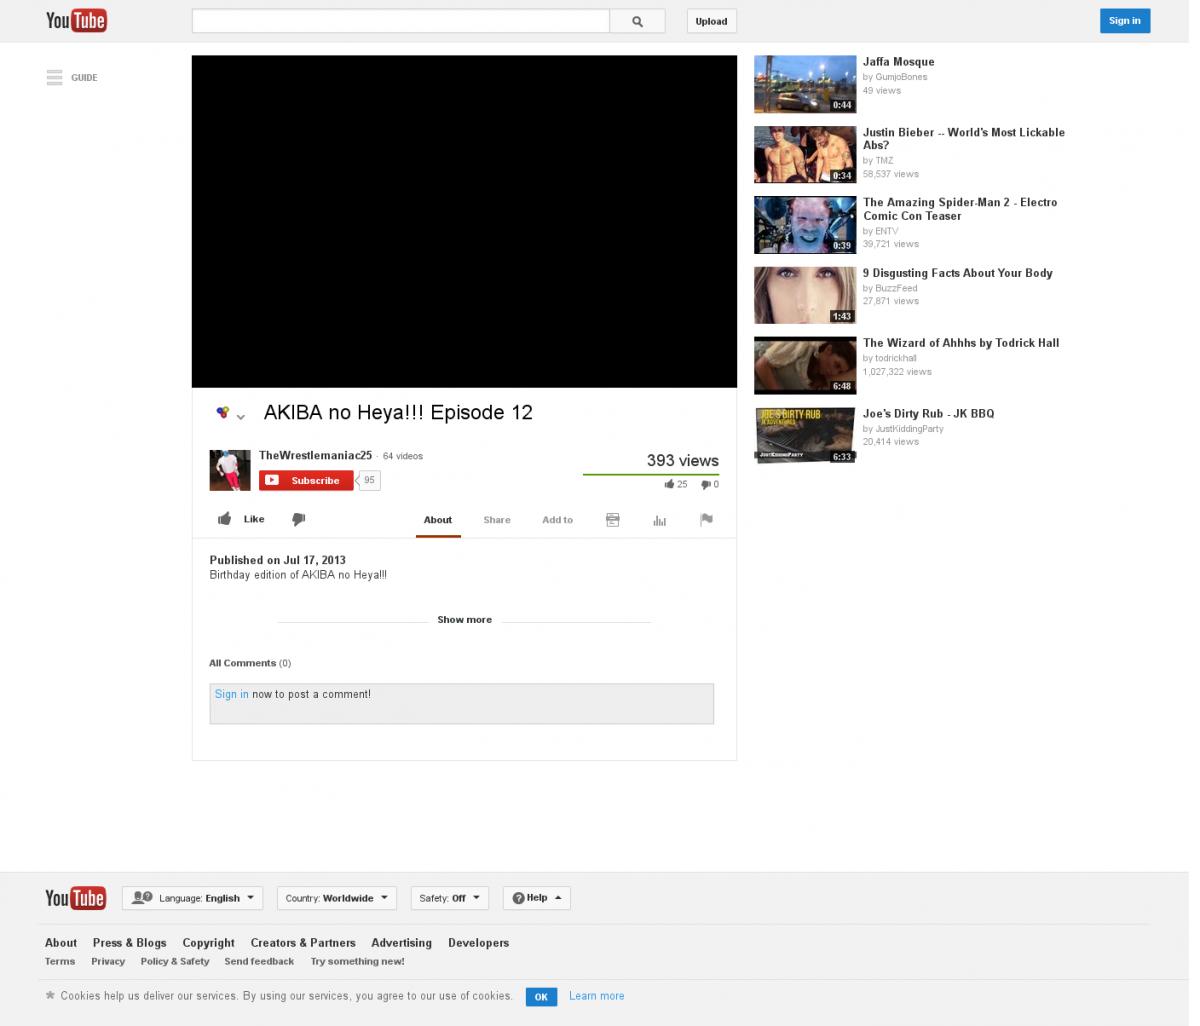This screenshot has width=1200, height=1026.
Task: Click the Upload button
Action: (x=711, y=21)
